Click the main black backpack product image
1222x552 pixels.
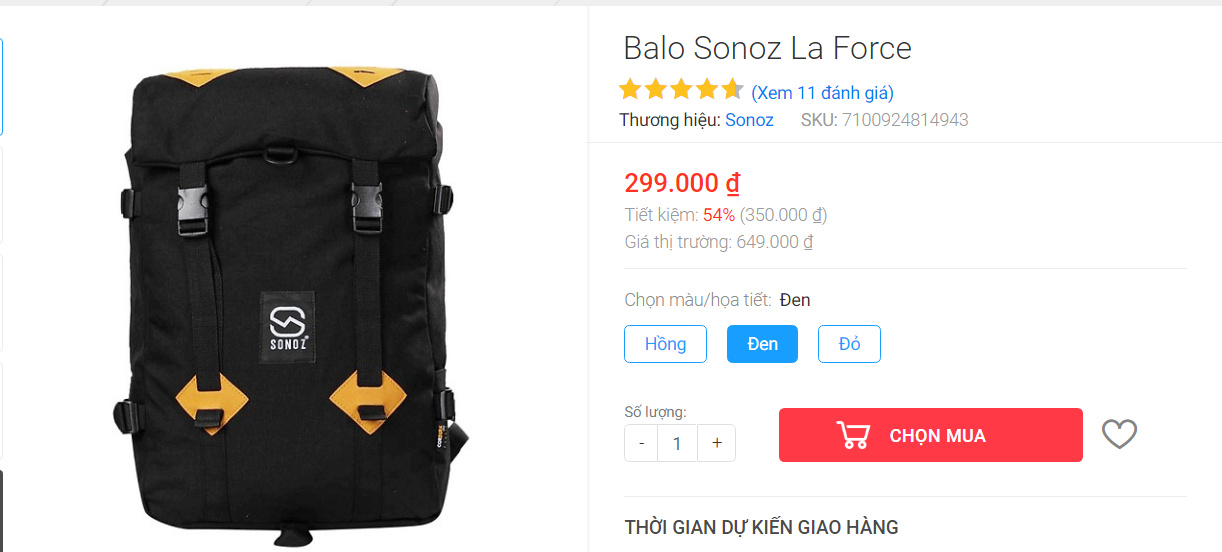coord(288,305)
